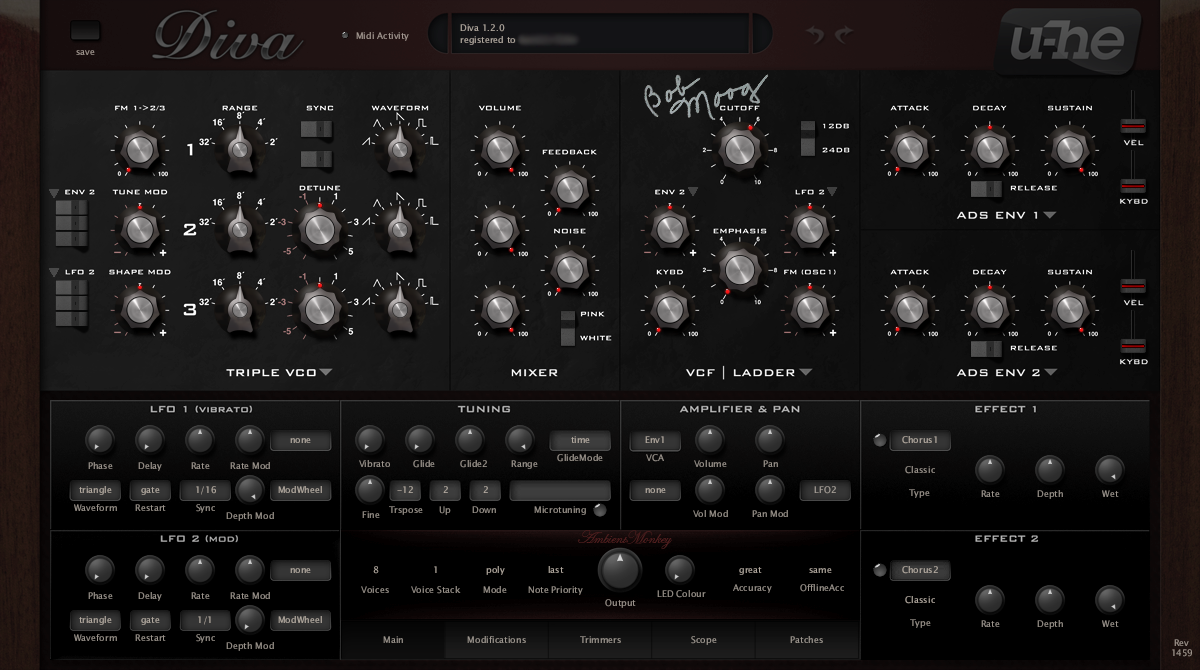
Task: Open the VCA Env1 source selector
Action: pyautogui.click(x=655, y=440)
